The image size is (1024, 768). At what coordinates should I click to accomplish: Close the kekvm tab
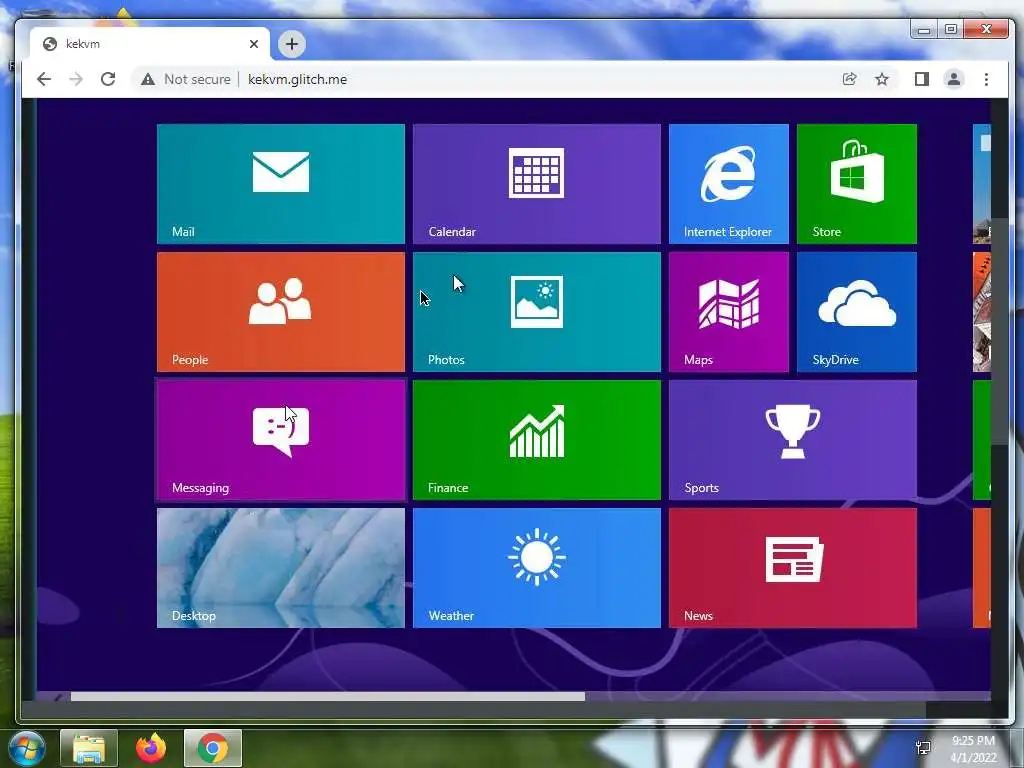(254, 44)
